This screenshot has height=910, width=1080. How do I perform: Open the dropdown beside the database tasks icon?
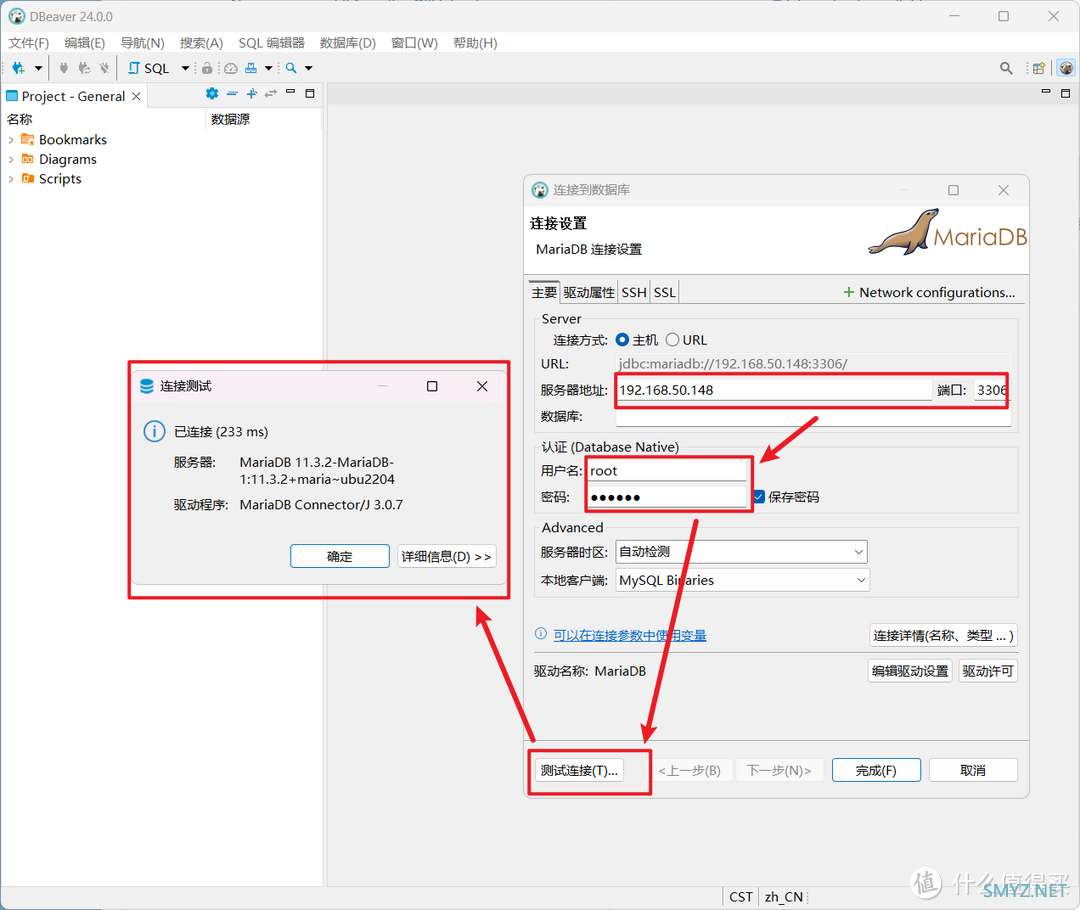pyautogui.click(x=269, y=68)
